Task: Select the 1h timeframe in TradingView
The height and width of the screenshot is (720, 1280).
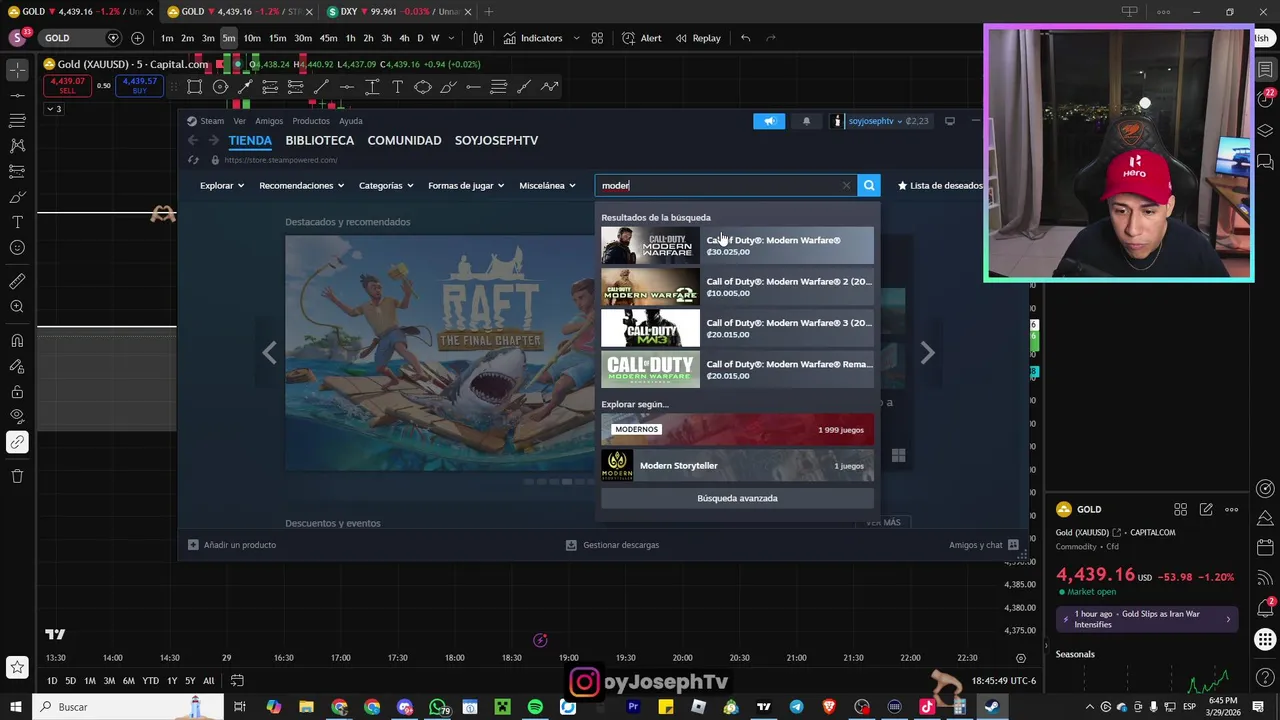Action: point(350,38)
